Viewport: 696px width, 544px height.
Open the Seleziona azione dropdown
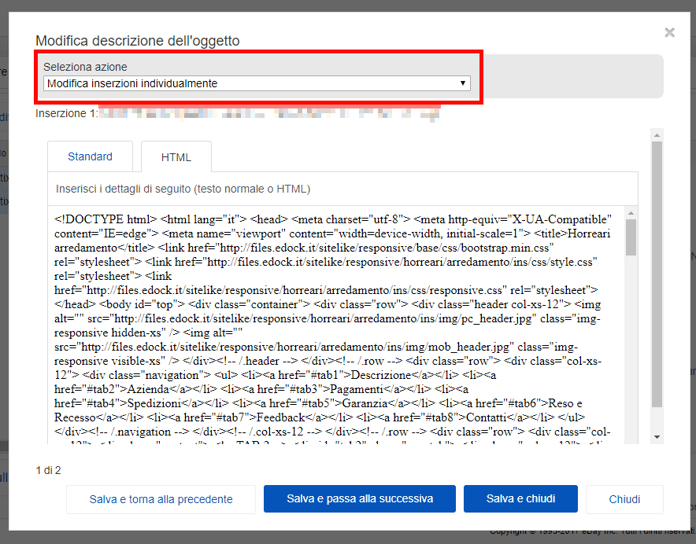click(257, 84)
